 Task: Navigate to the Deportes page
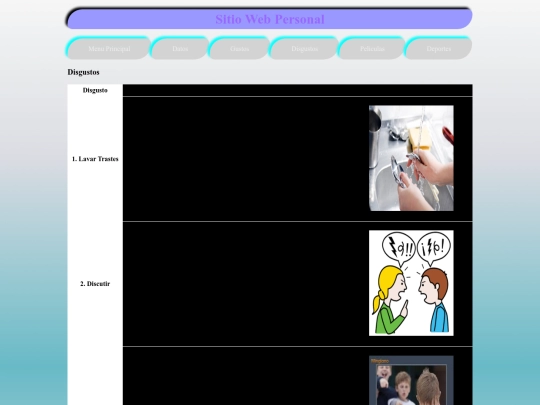(x=438, y=49)
